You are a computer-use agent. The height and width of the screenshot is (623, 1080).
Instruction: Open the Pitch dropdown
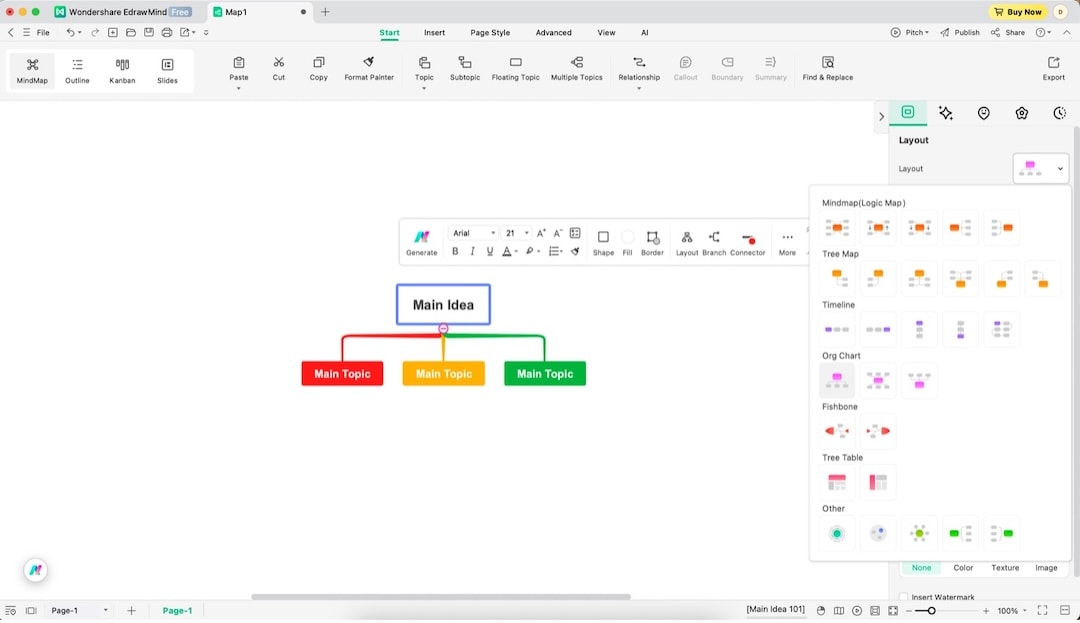tap(910, 32)
